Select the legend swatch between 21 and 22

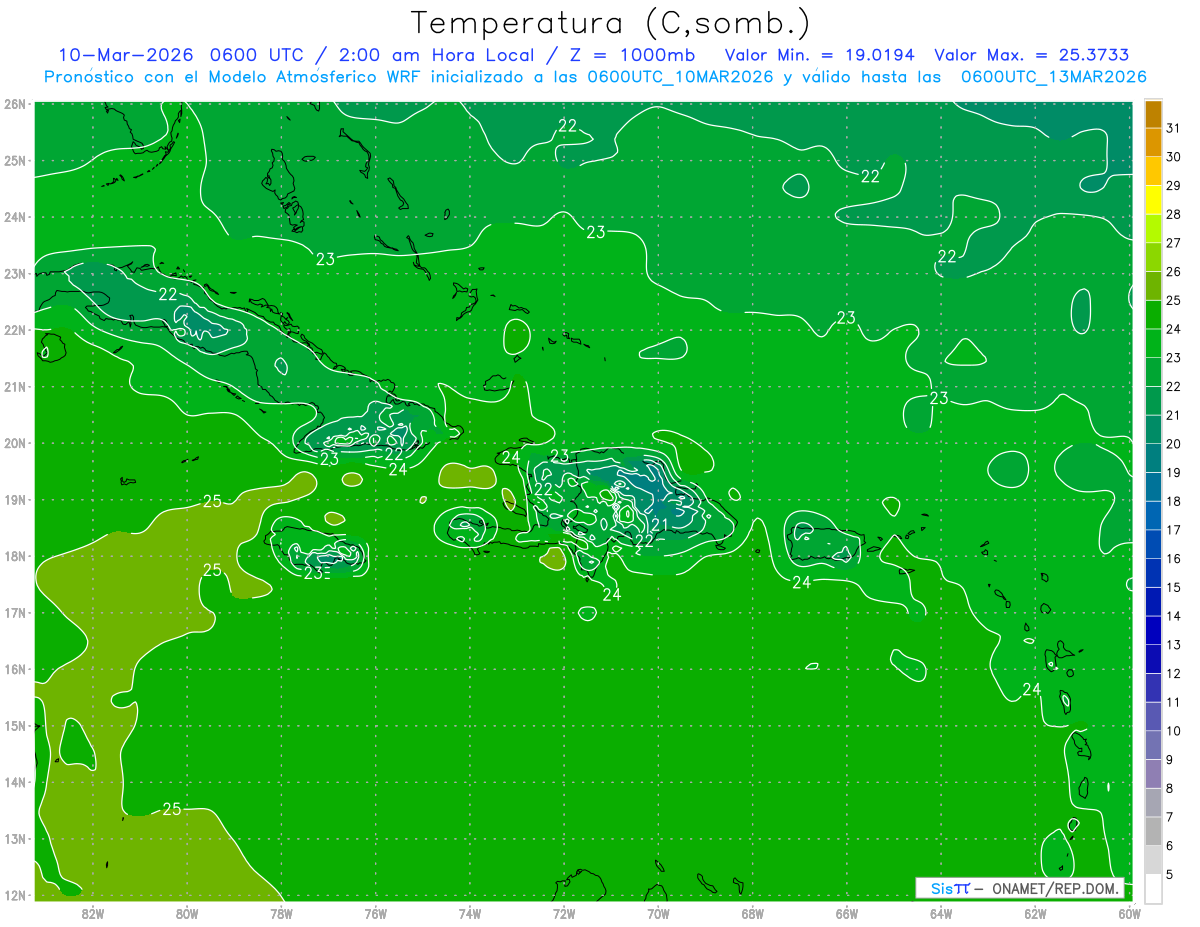pos(1153,401)
